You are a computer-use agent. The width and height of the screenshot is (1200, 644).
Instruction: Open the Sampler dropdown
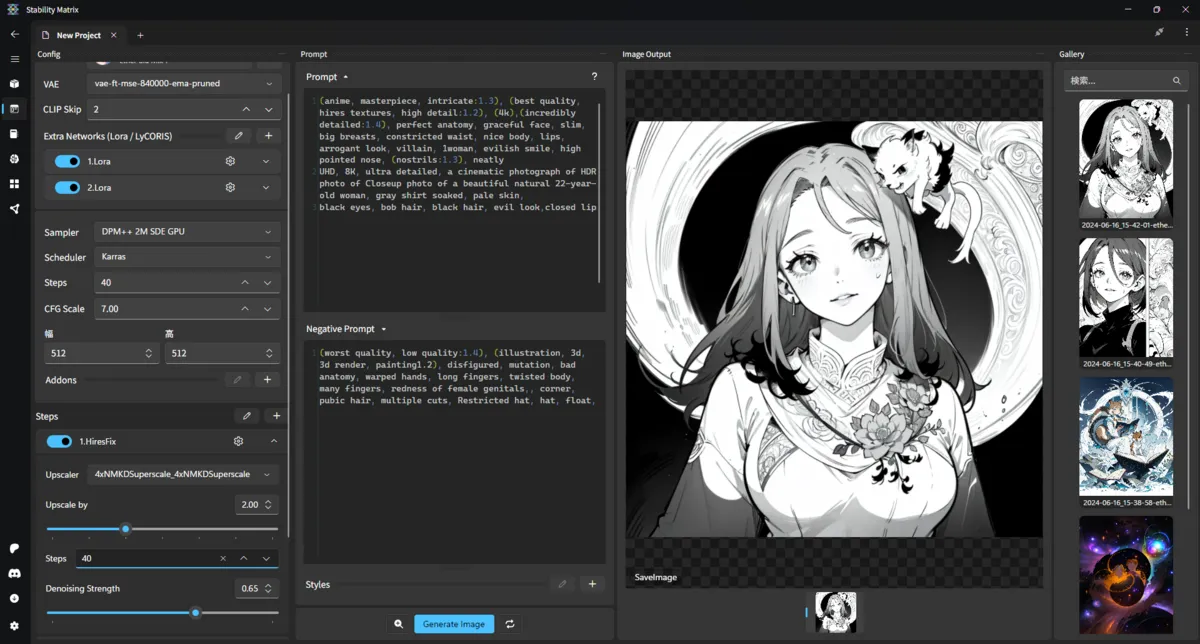(187, 232)
